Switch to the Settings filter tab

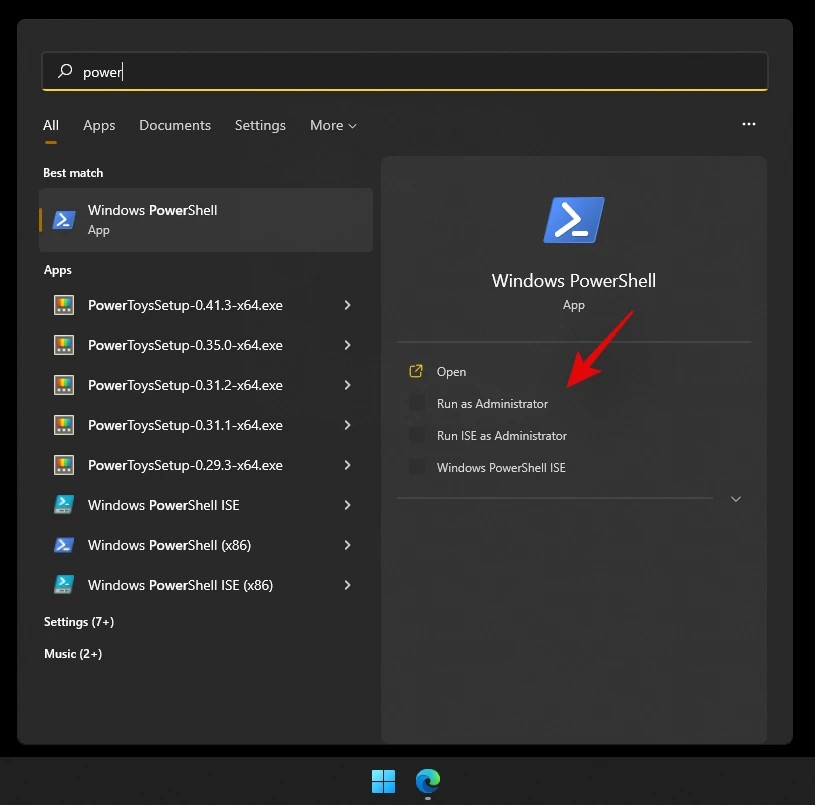coord(260,125)
